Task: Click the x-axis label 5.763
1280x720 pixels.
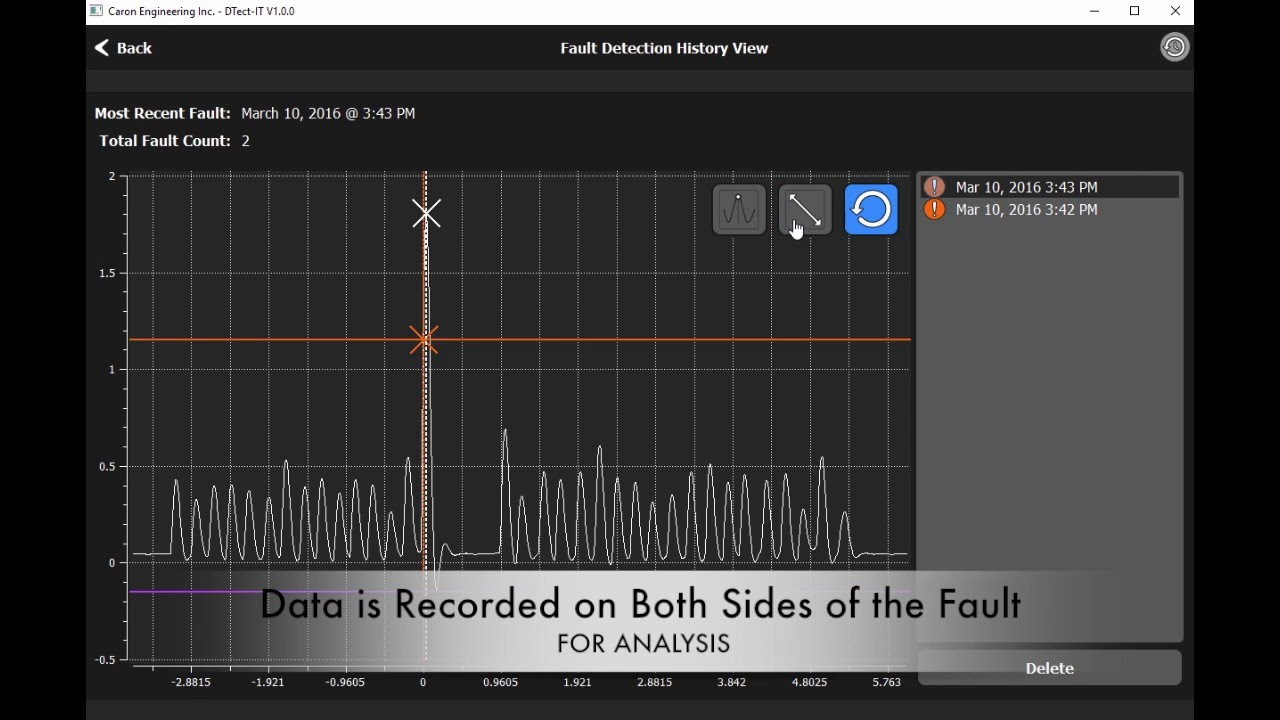Action: (x=886, y=683)
